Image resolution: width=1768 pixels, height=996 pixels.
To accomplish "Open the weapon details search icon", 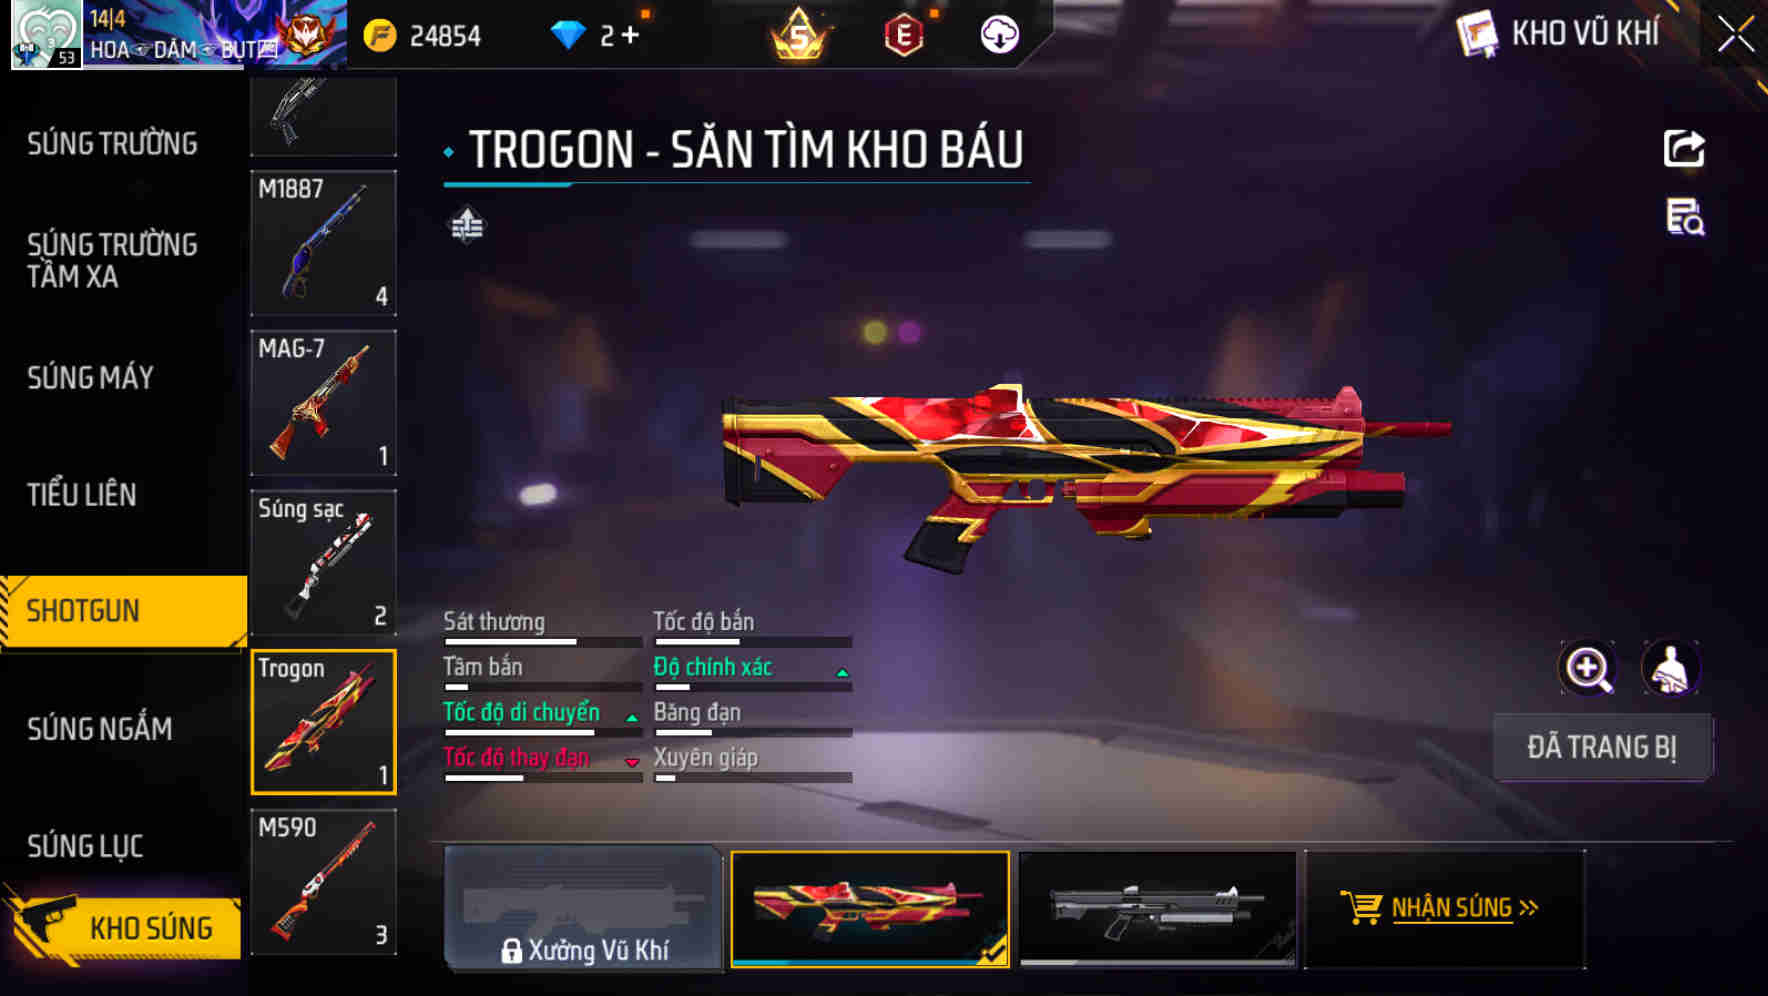I will [x=1685, y=217].
